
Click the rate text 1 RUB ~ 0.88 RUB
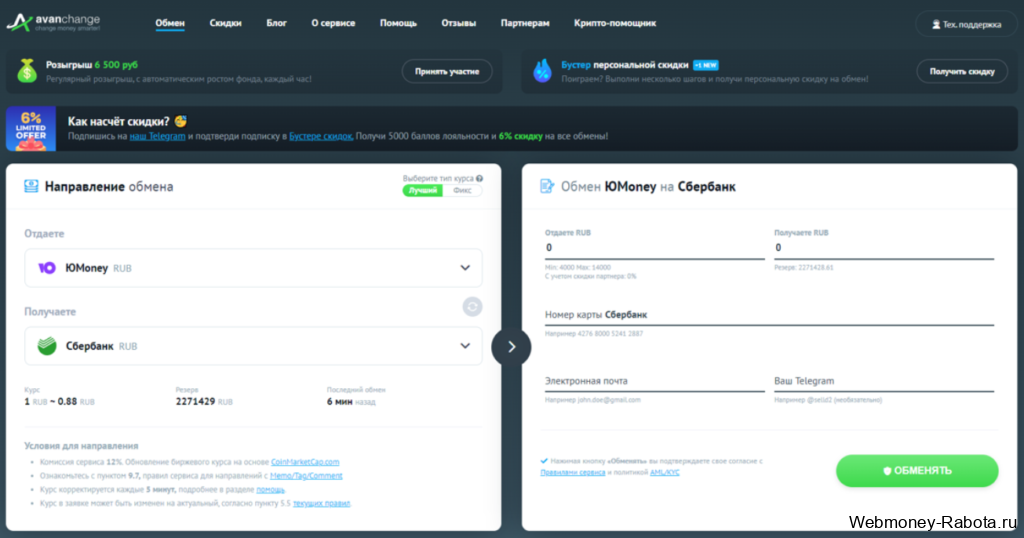[59, 402]
